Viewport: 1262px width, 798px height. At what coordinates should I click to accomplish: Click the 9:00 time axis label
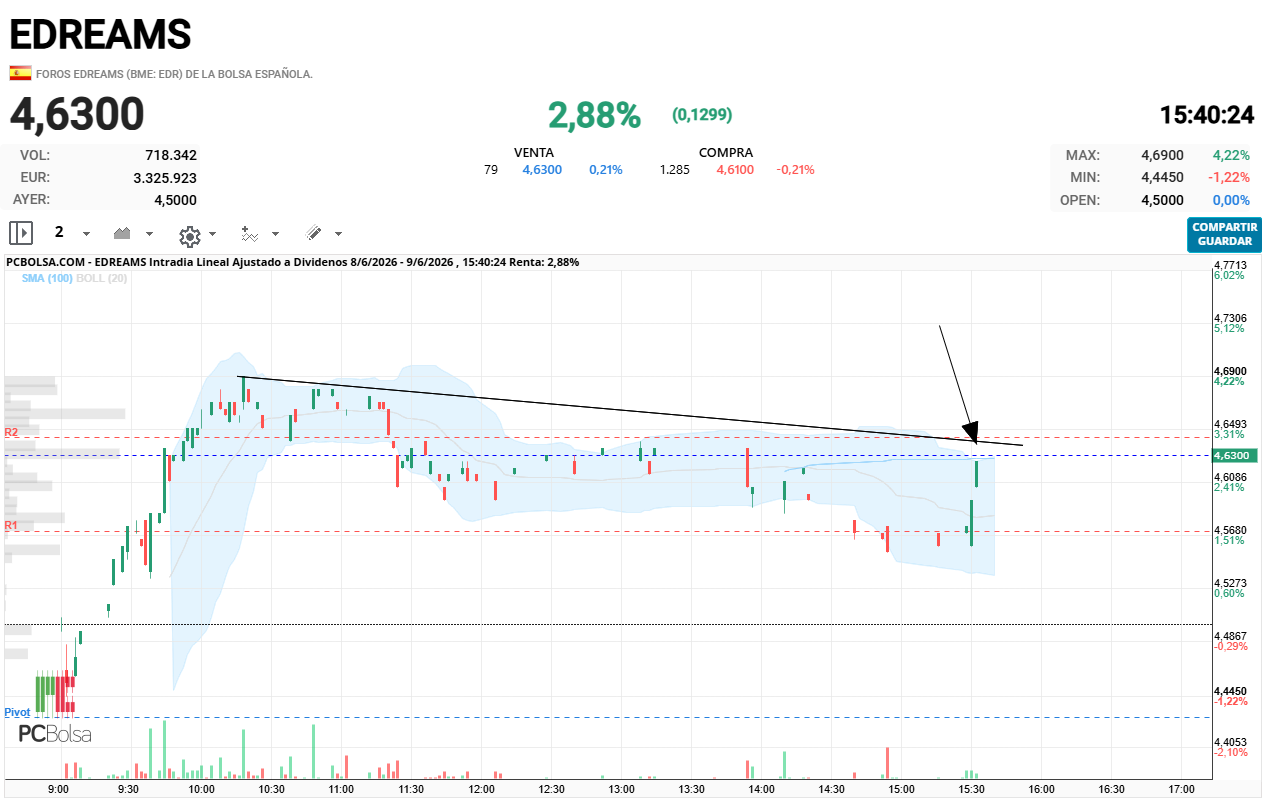59,789
